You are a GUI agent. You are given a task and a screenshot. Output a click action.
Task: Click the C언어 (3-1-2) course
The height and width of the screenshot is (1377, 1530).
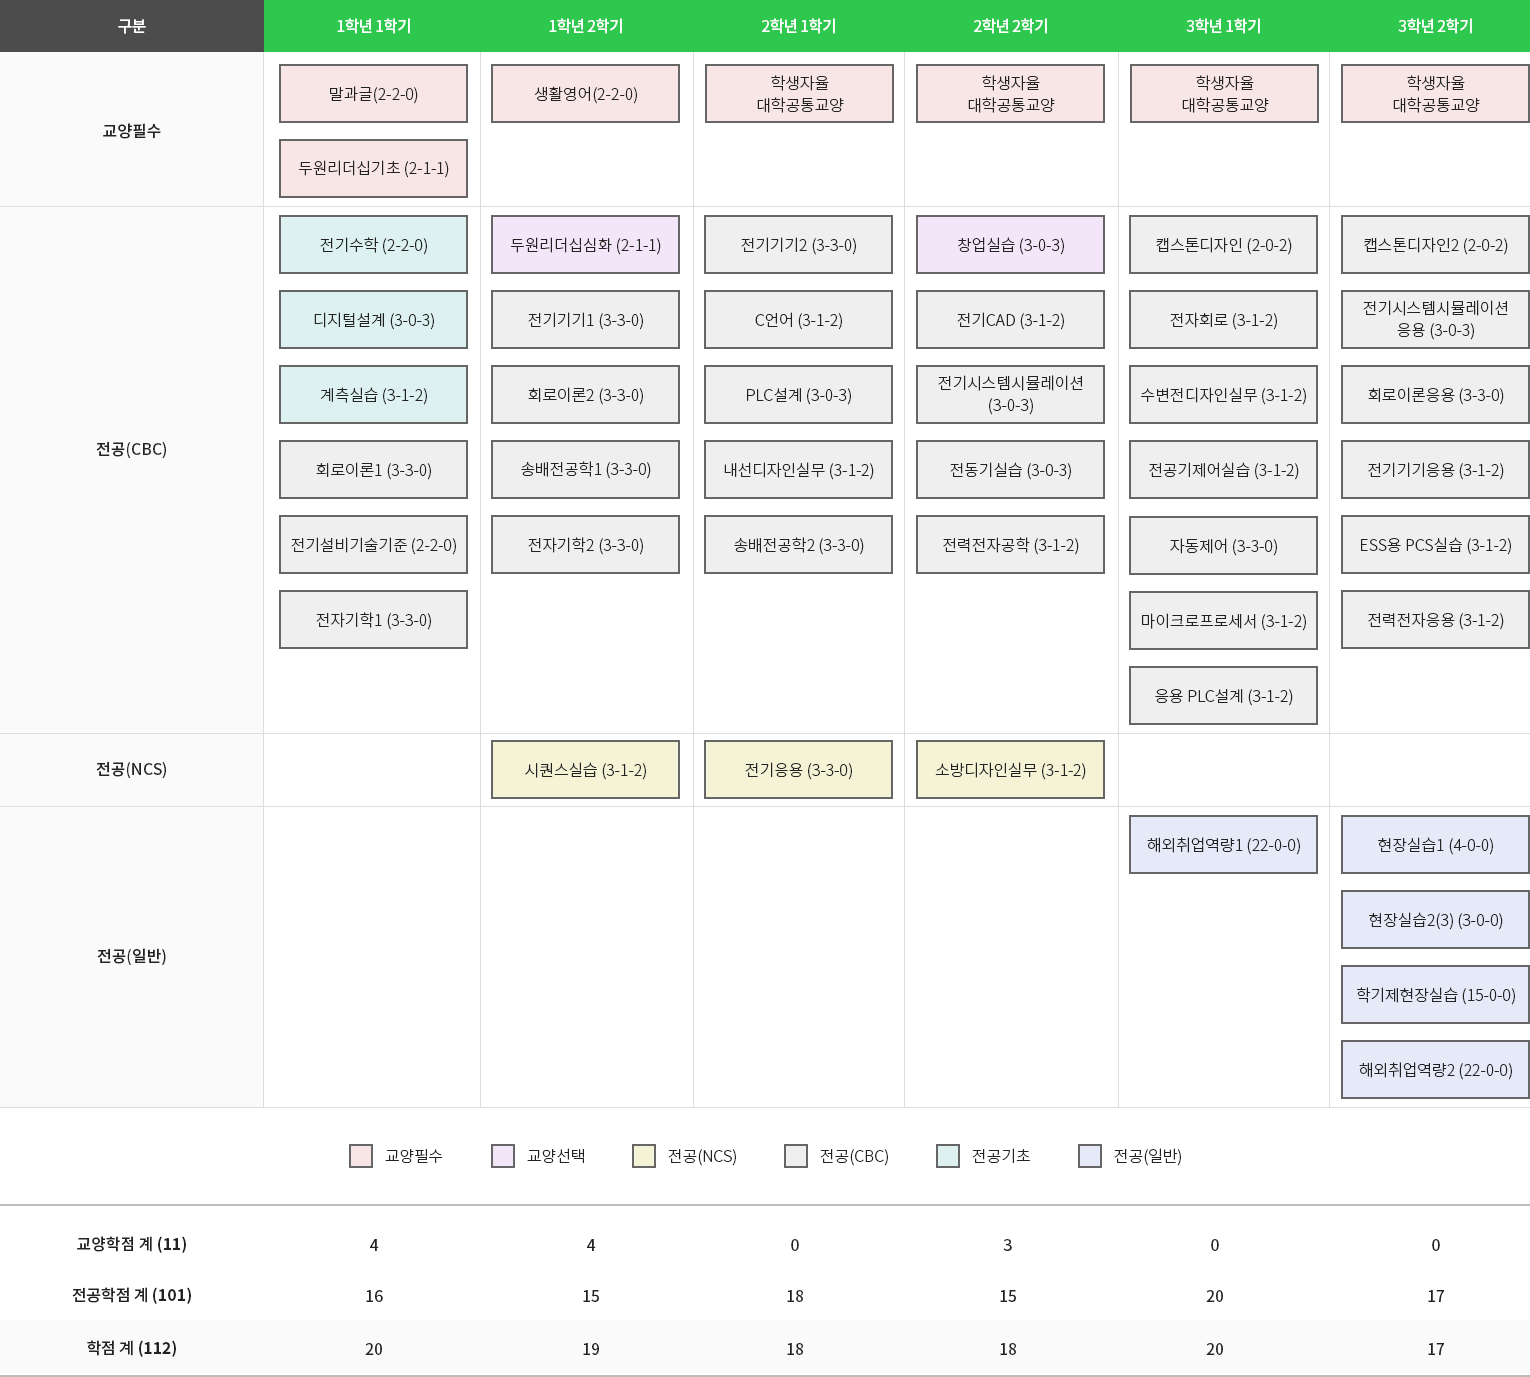tap(798, 320)
